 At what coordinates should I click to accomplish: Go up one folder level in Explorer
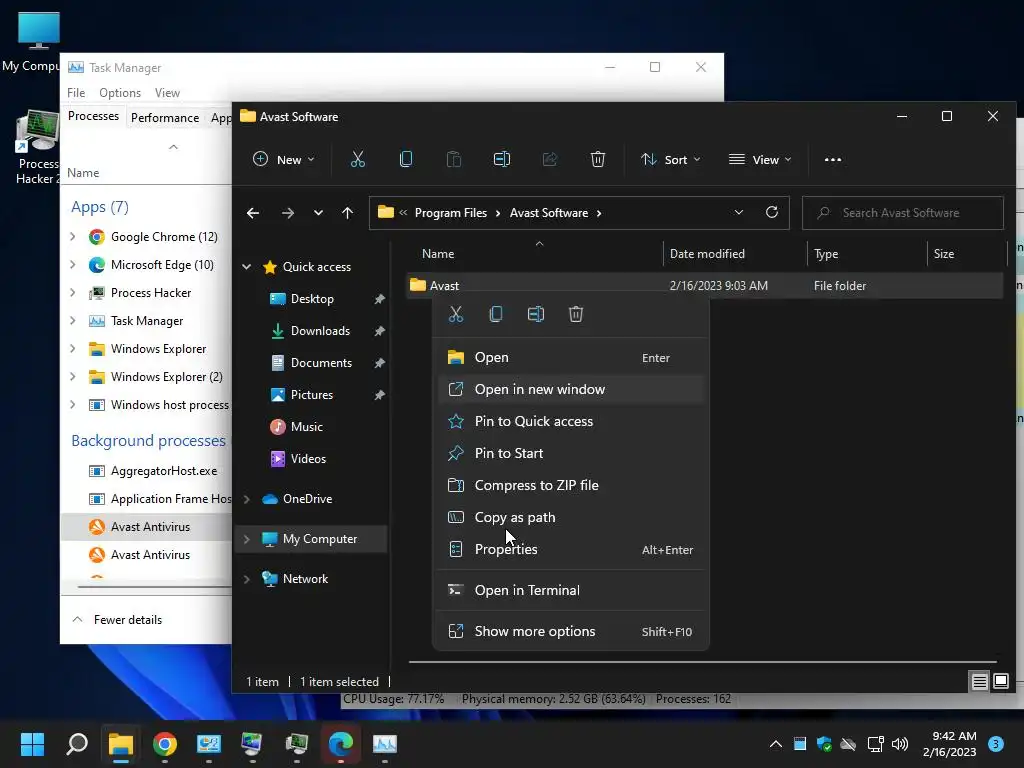pyautogui.click(x=347, y=213)
